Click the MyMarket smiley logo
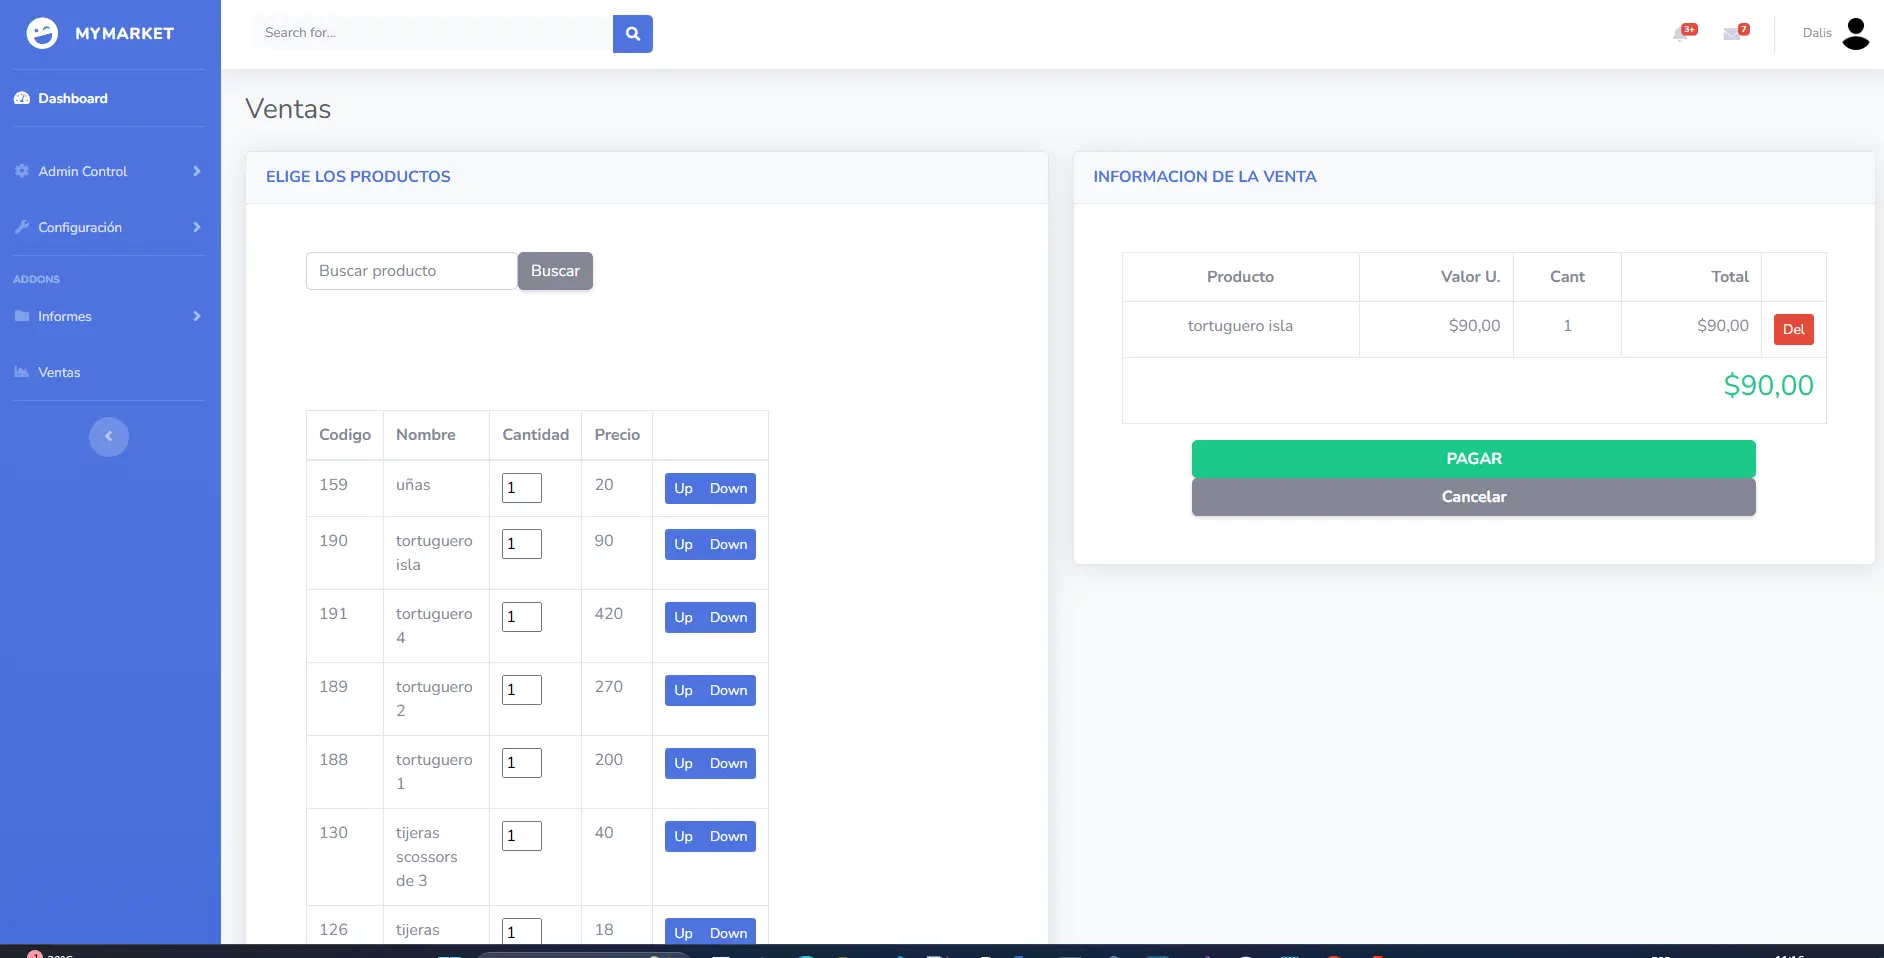Viewport: 1884px width, 958px height. (42, 34)
